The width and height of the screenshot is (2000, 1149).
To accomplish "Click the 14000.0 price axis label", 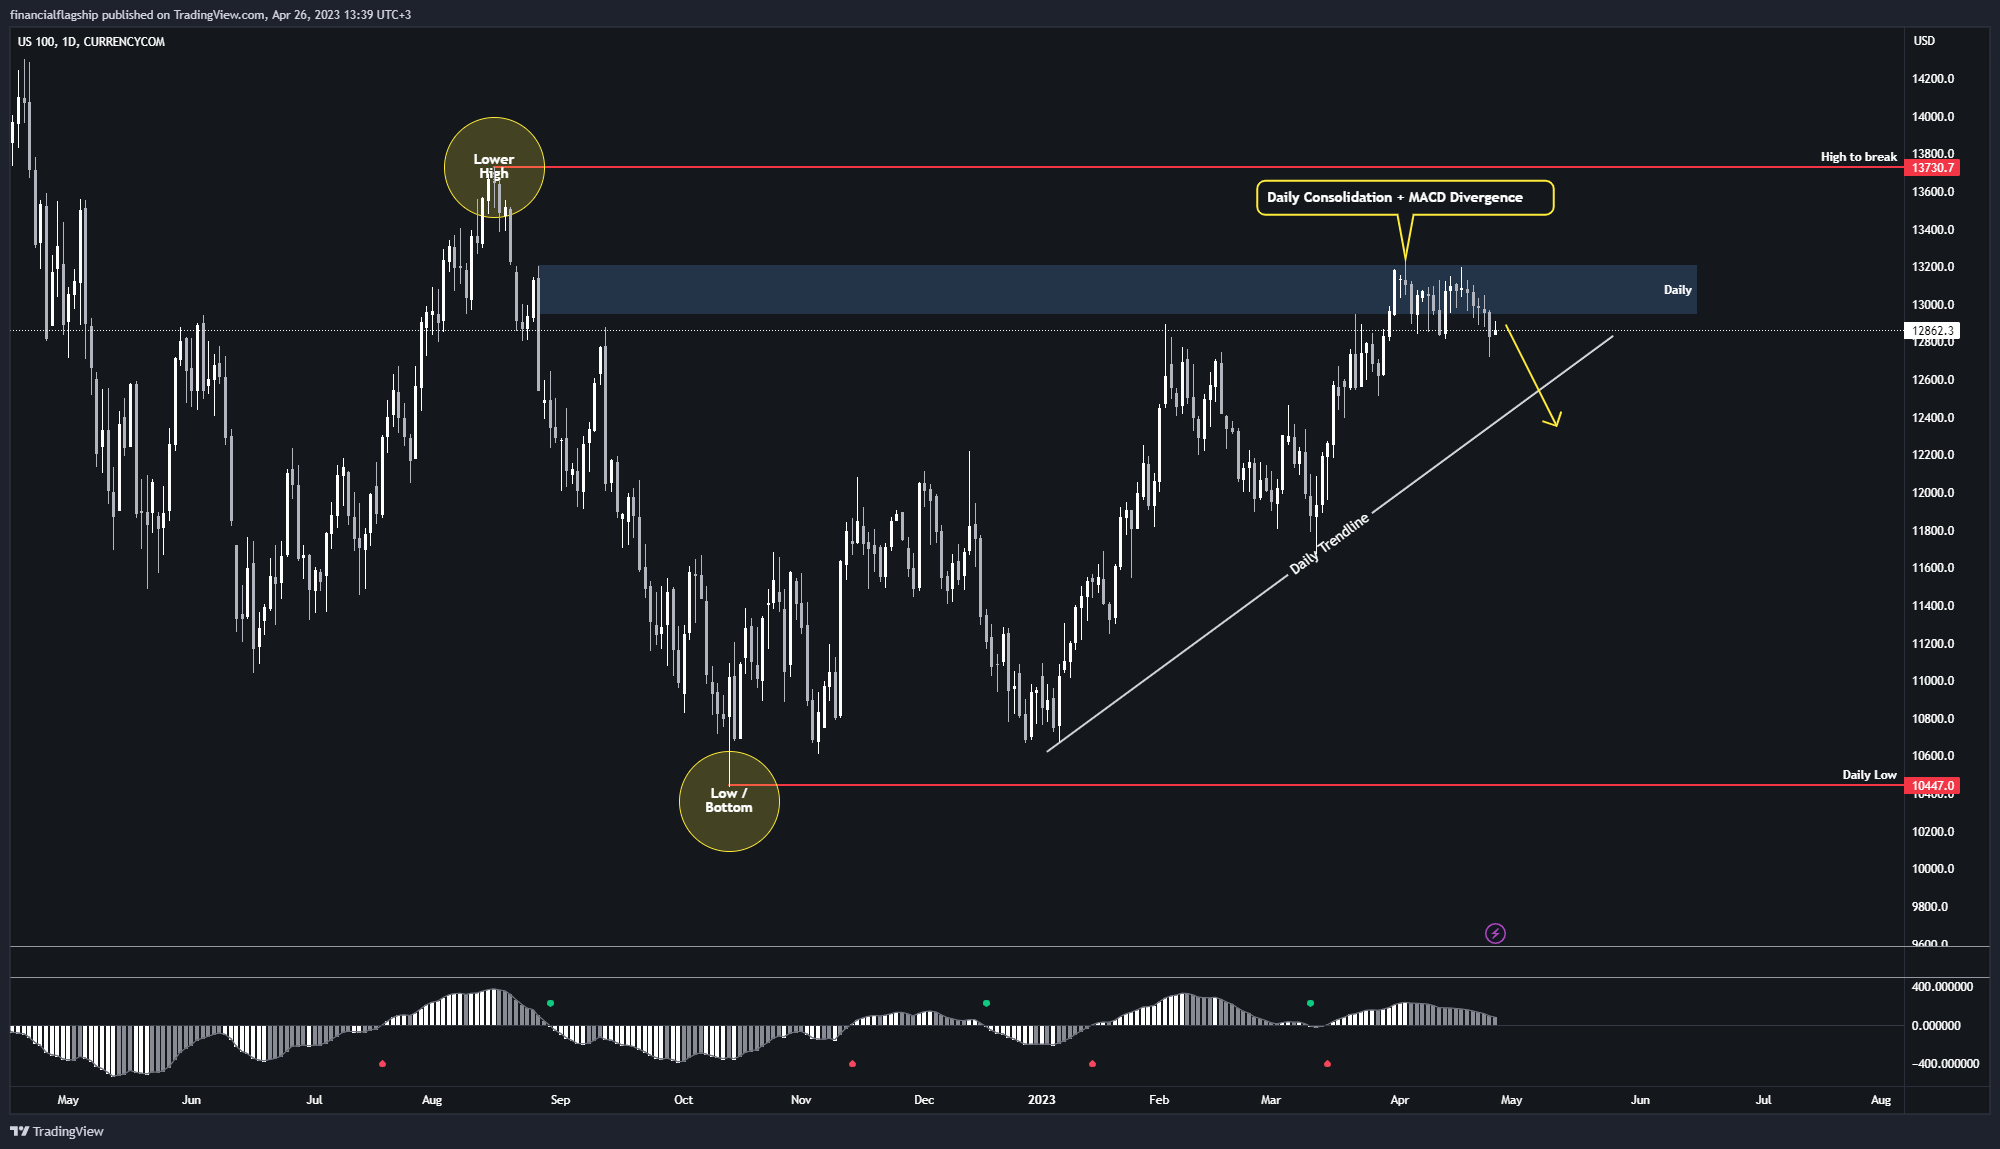I will tap(1933, 117).
